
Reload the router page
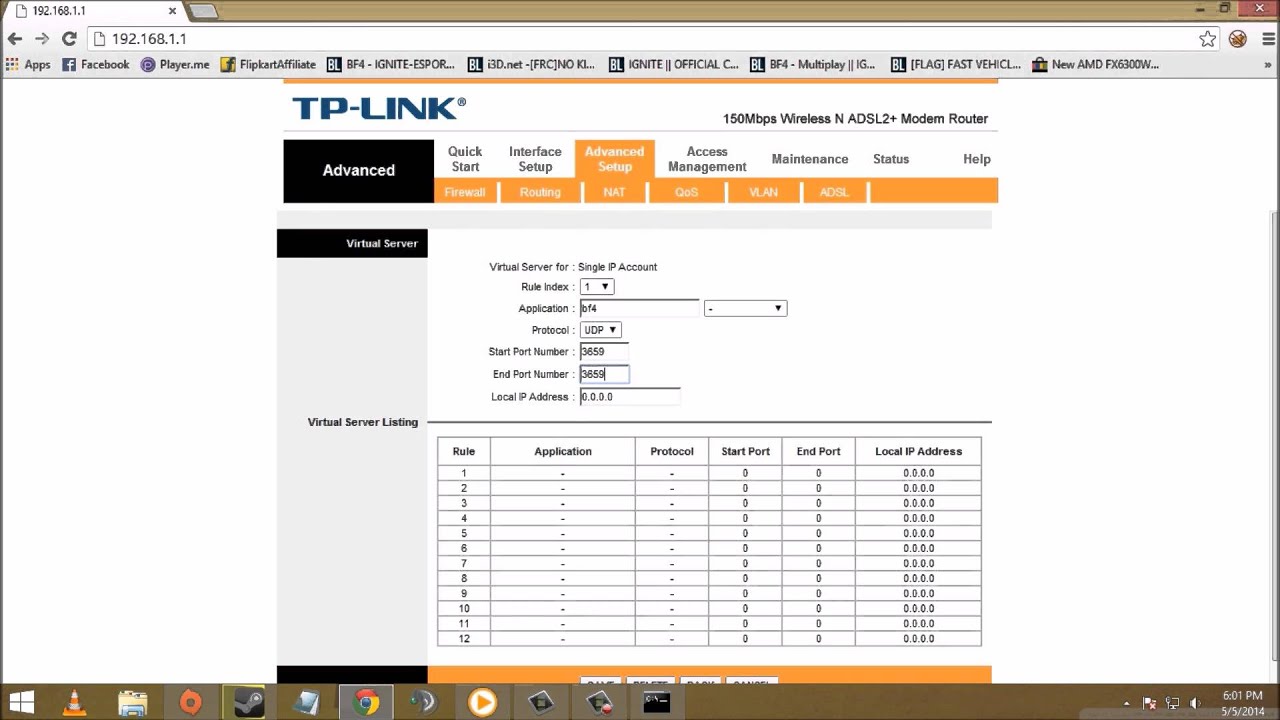coord(69,39)
